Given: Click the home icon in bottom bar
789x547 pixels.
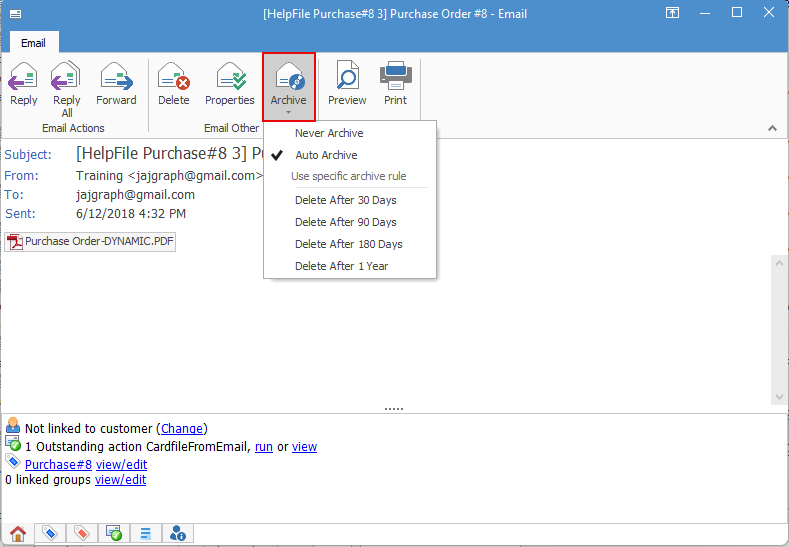Looking at the screenshot, I should tap(18, 533).
